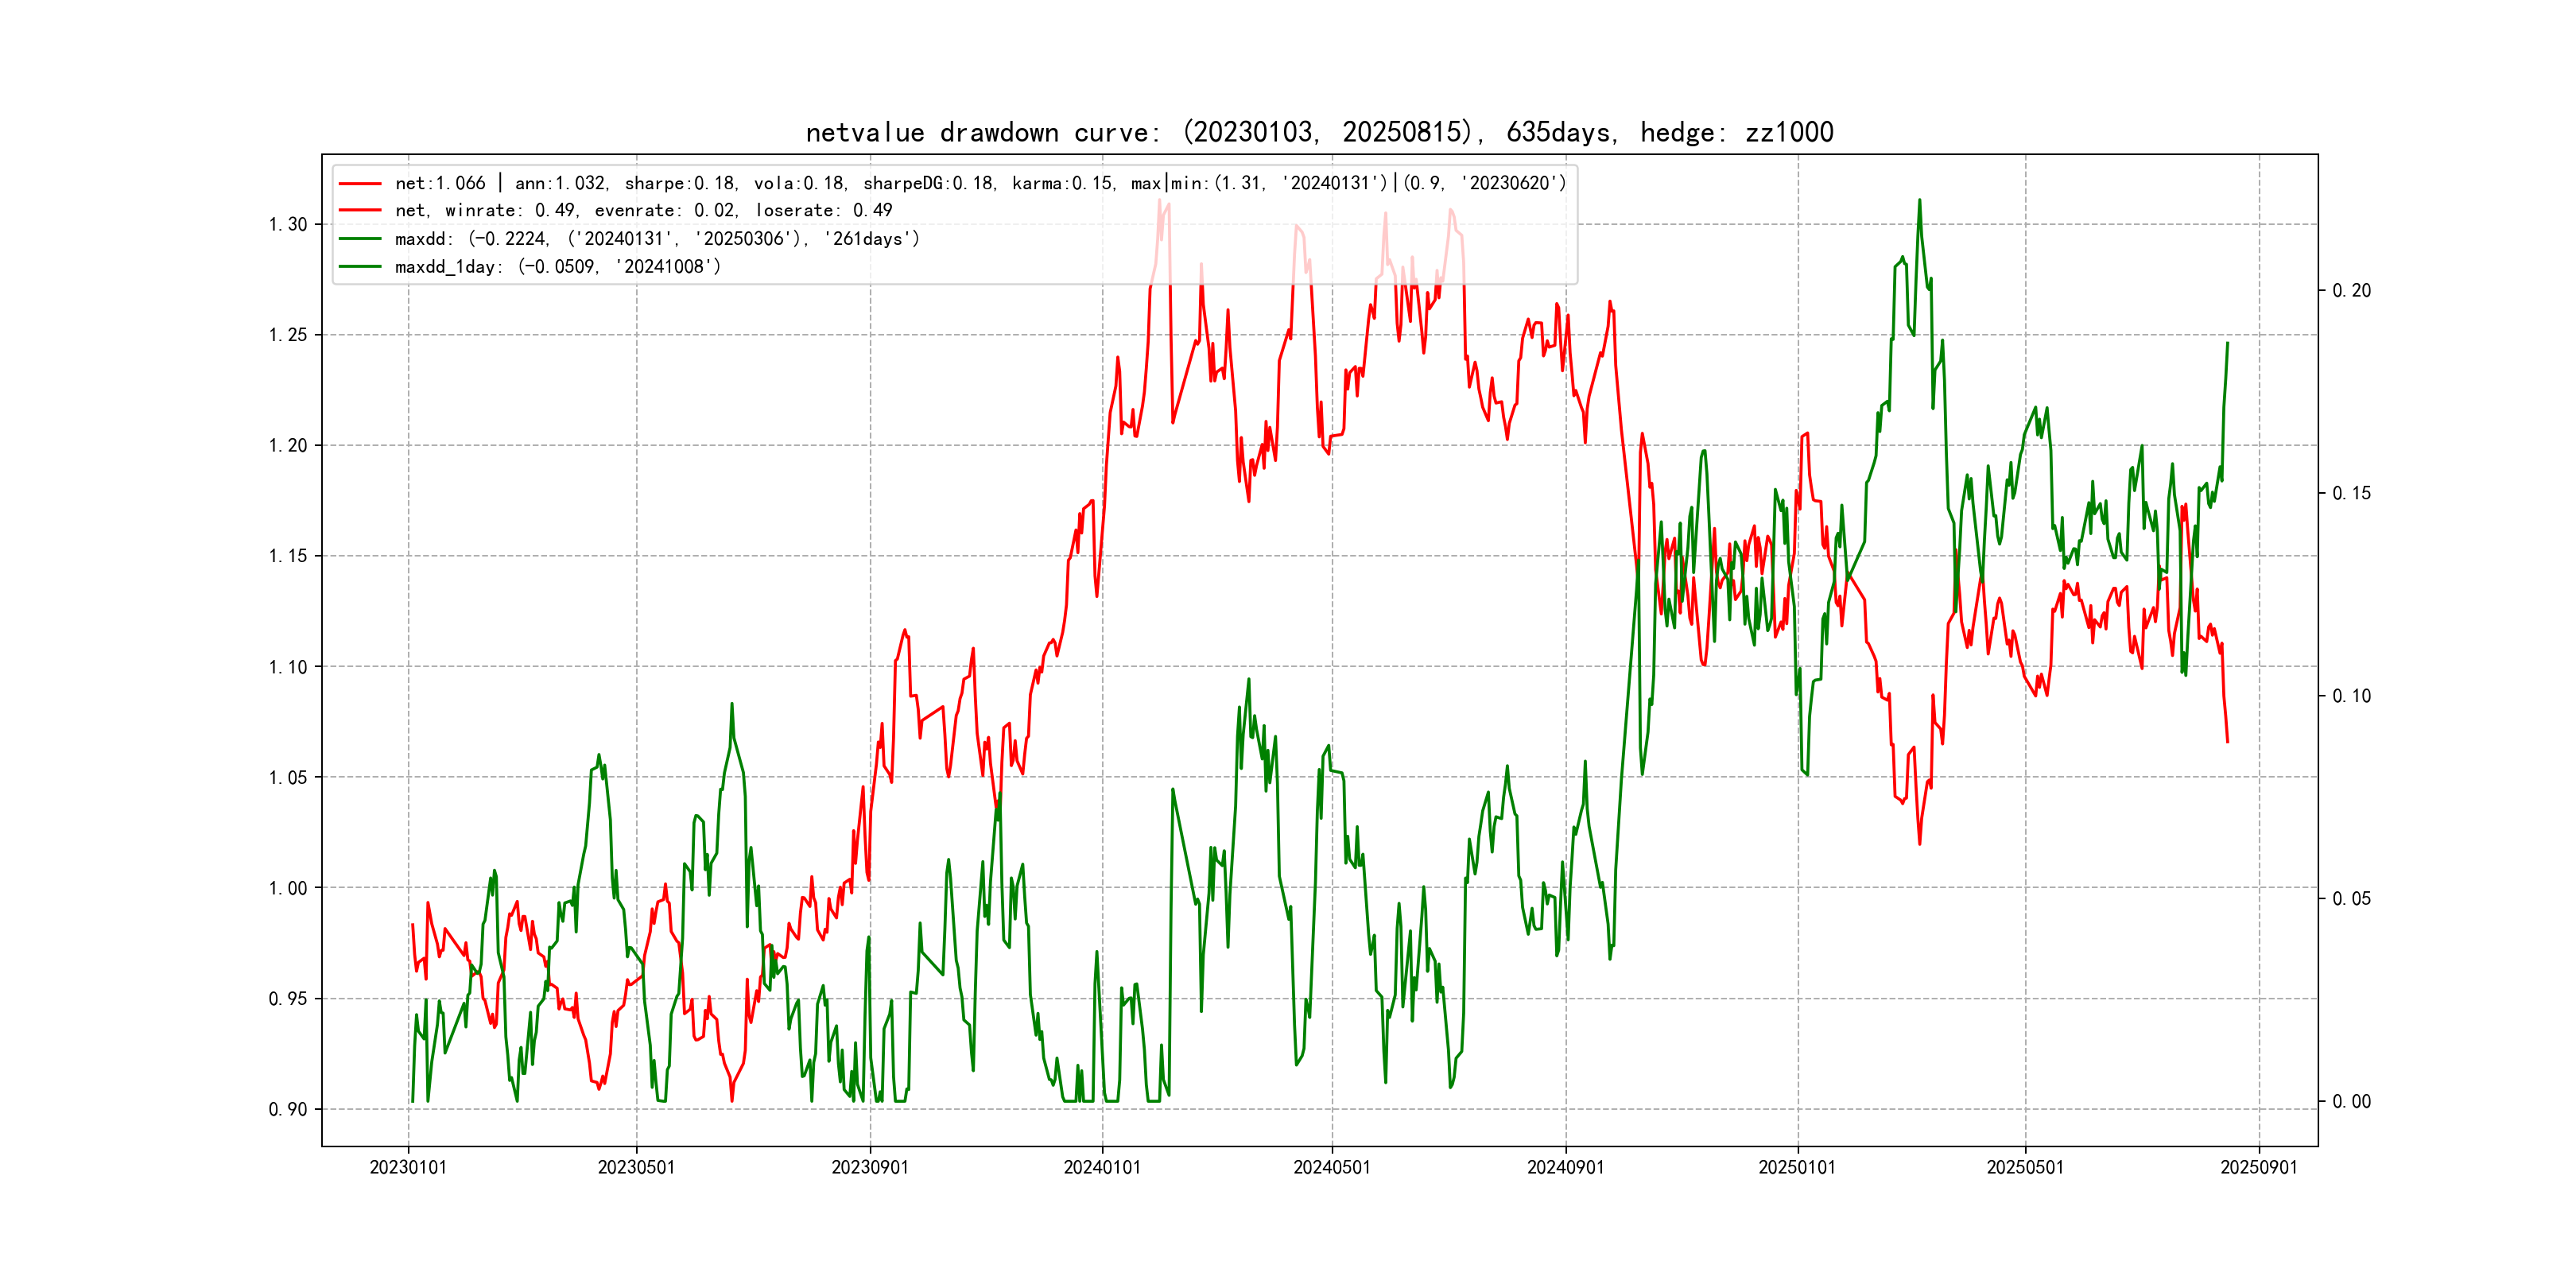Click the 0.90 left axis tick label
Image resolution: width=2576 pixels, height=1288 pixels.
pyautogui.click(x=288, y=1109)
